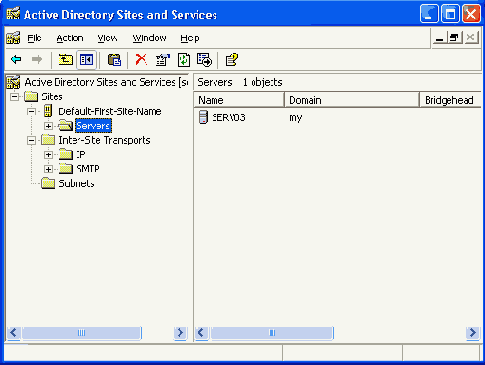The width and height of the screenshot is (485, 365).
Task: Click the Subnets folder icon
Action: coord(48,183)
